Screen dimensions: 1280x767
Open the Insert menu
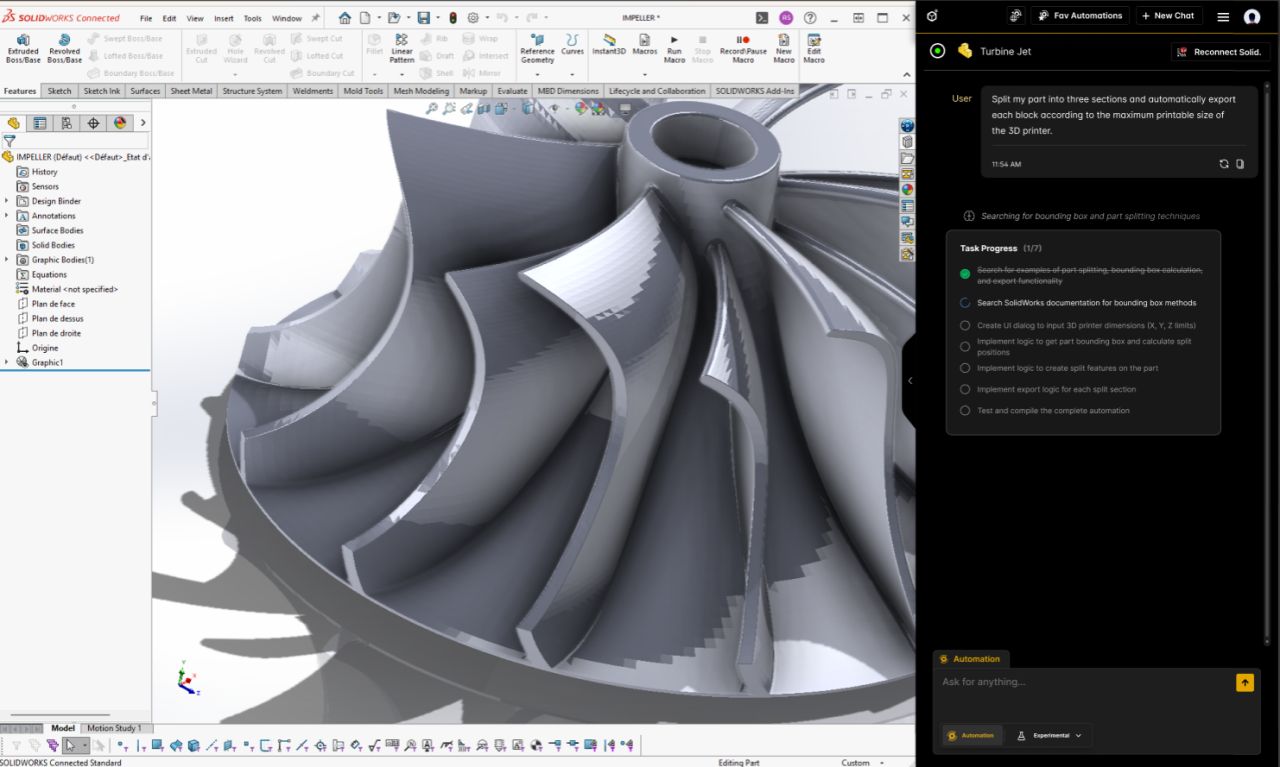click(x=224, y=18)
